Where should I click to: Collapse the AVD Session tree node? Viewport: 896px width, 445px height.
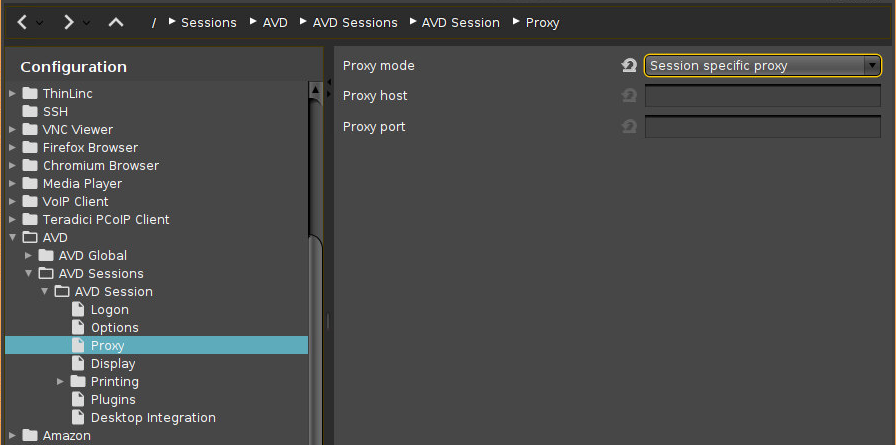[45, 292]
